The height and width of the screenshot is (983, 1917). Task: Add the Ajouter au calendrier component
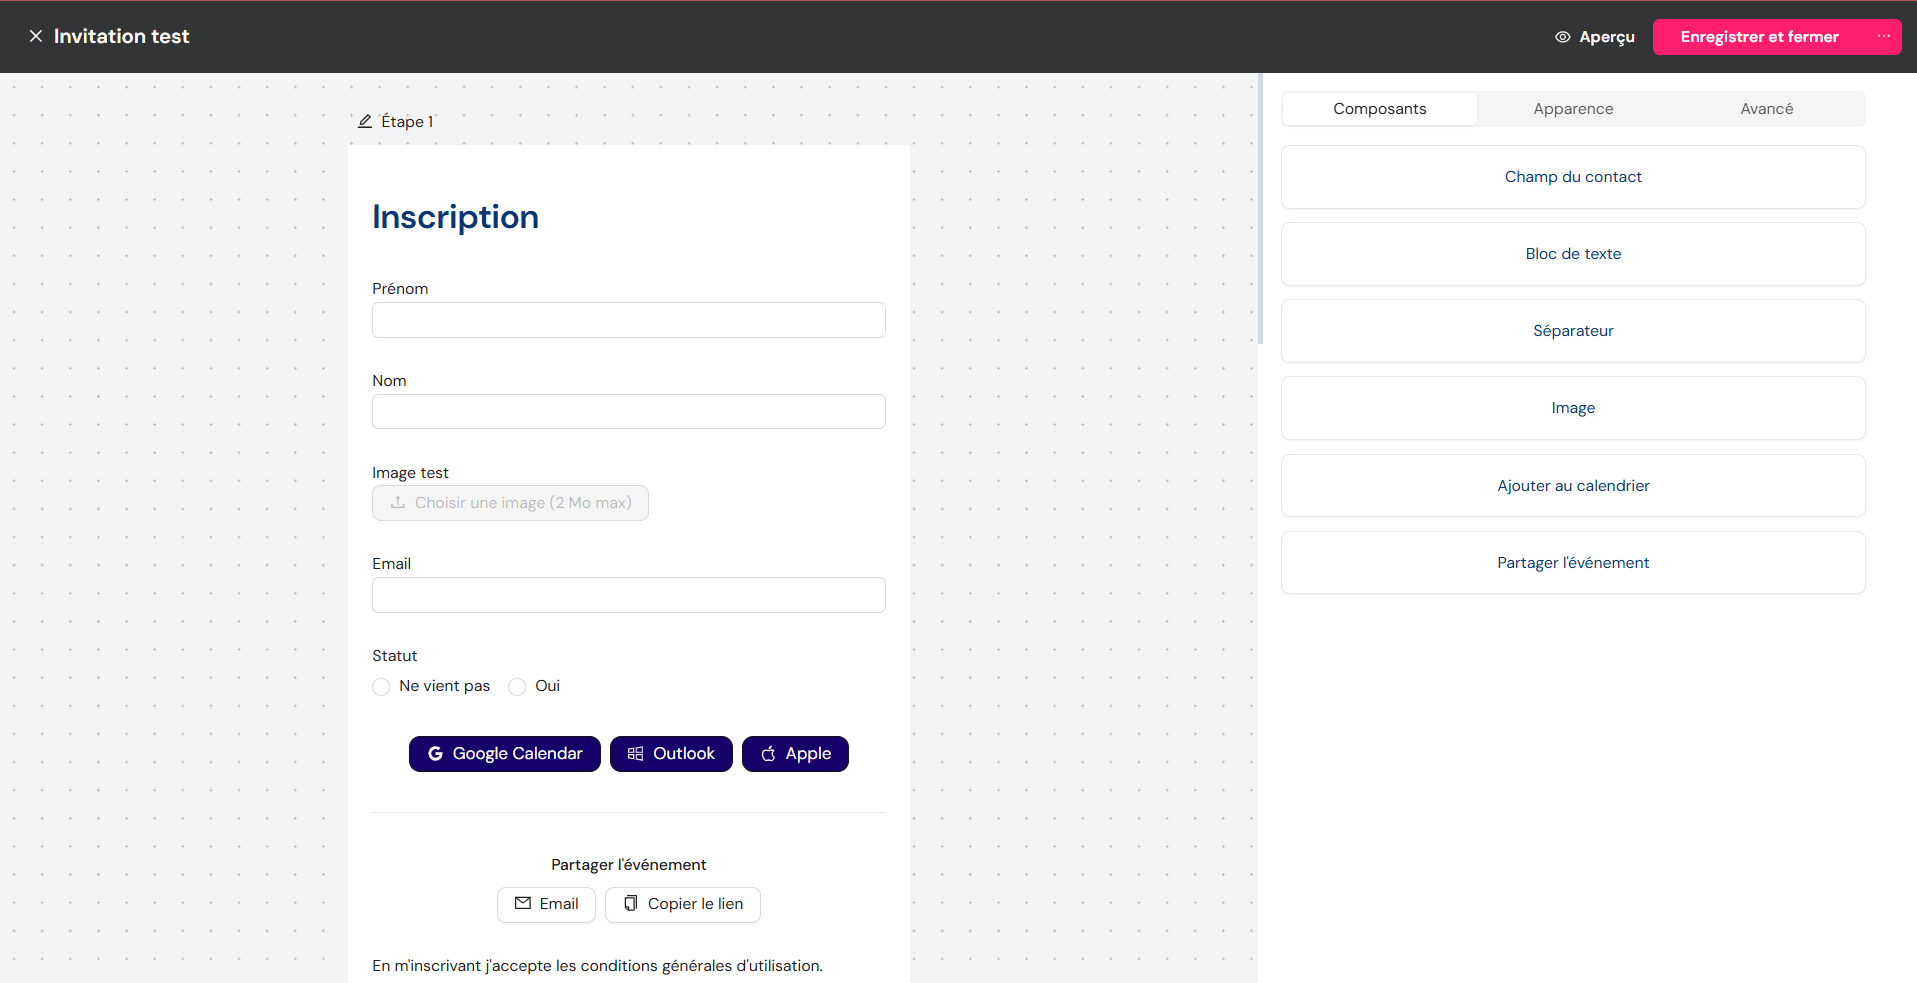[x=1573, y=486]
